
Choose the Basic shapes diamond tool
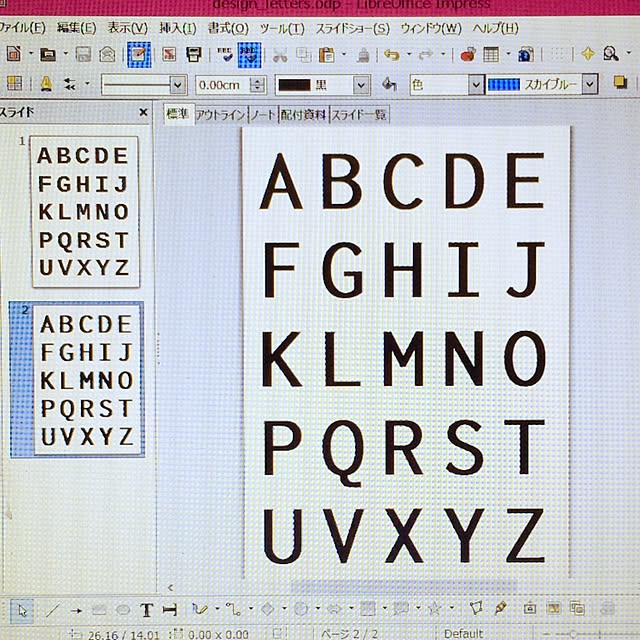(x=267, y=609)
